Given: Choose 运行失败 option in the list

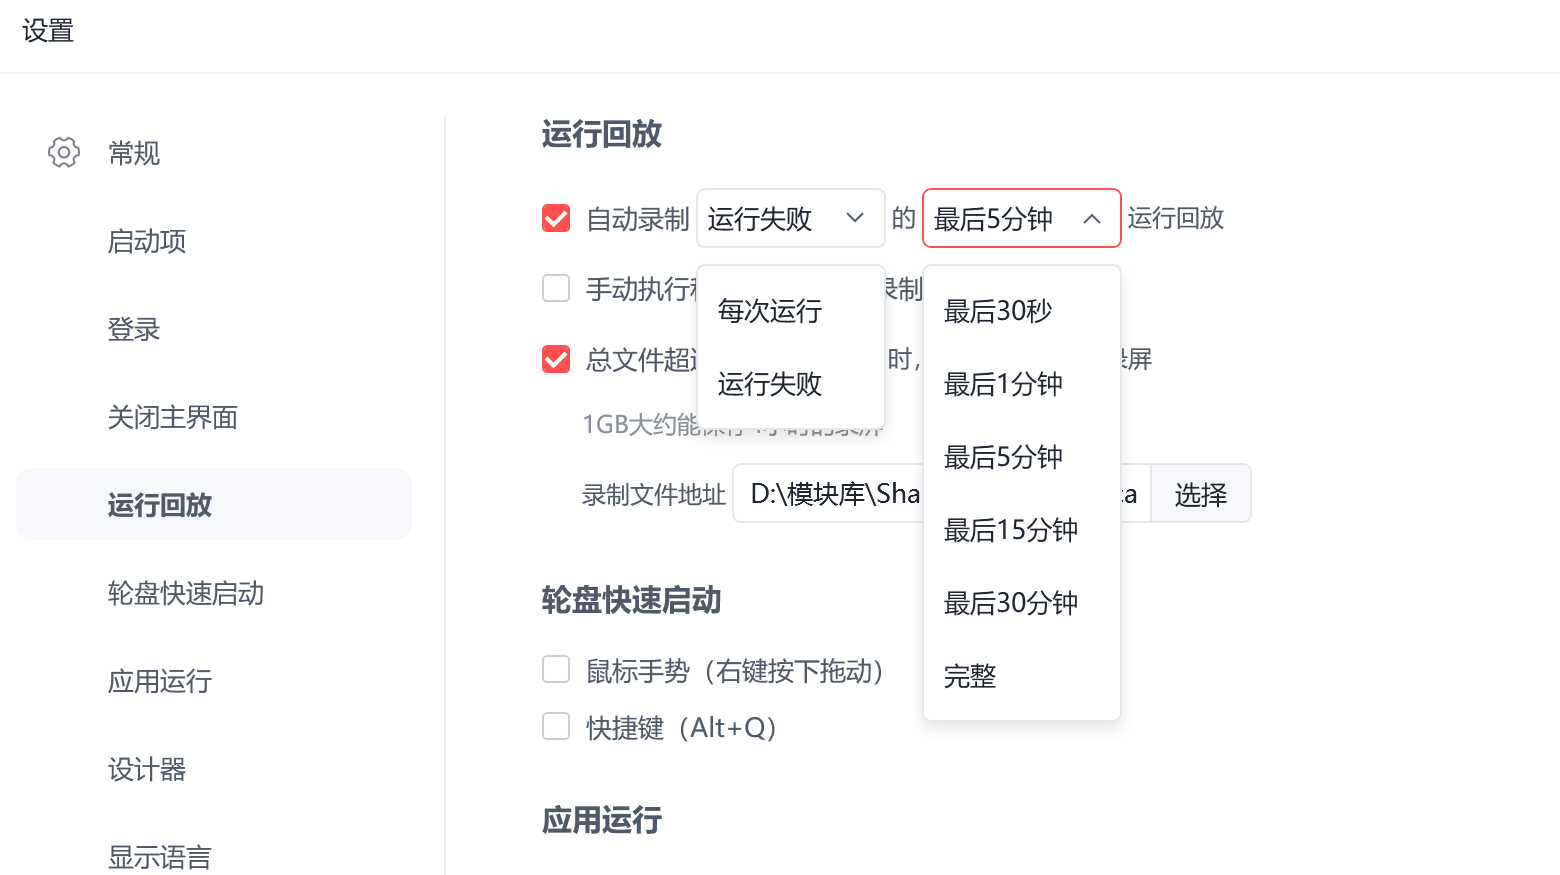Looking at the screenshot, I should (770, 384).
